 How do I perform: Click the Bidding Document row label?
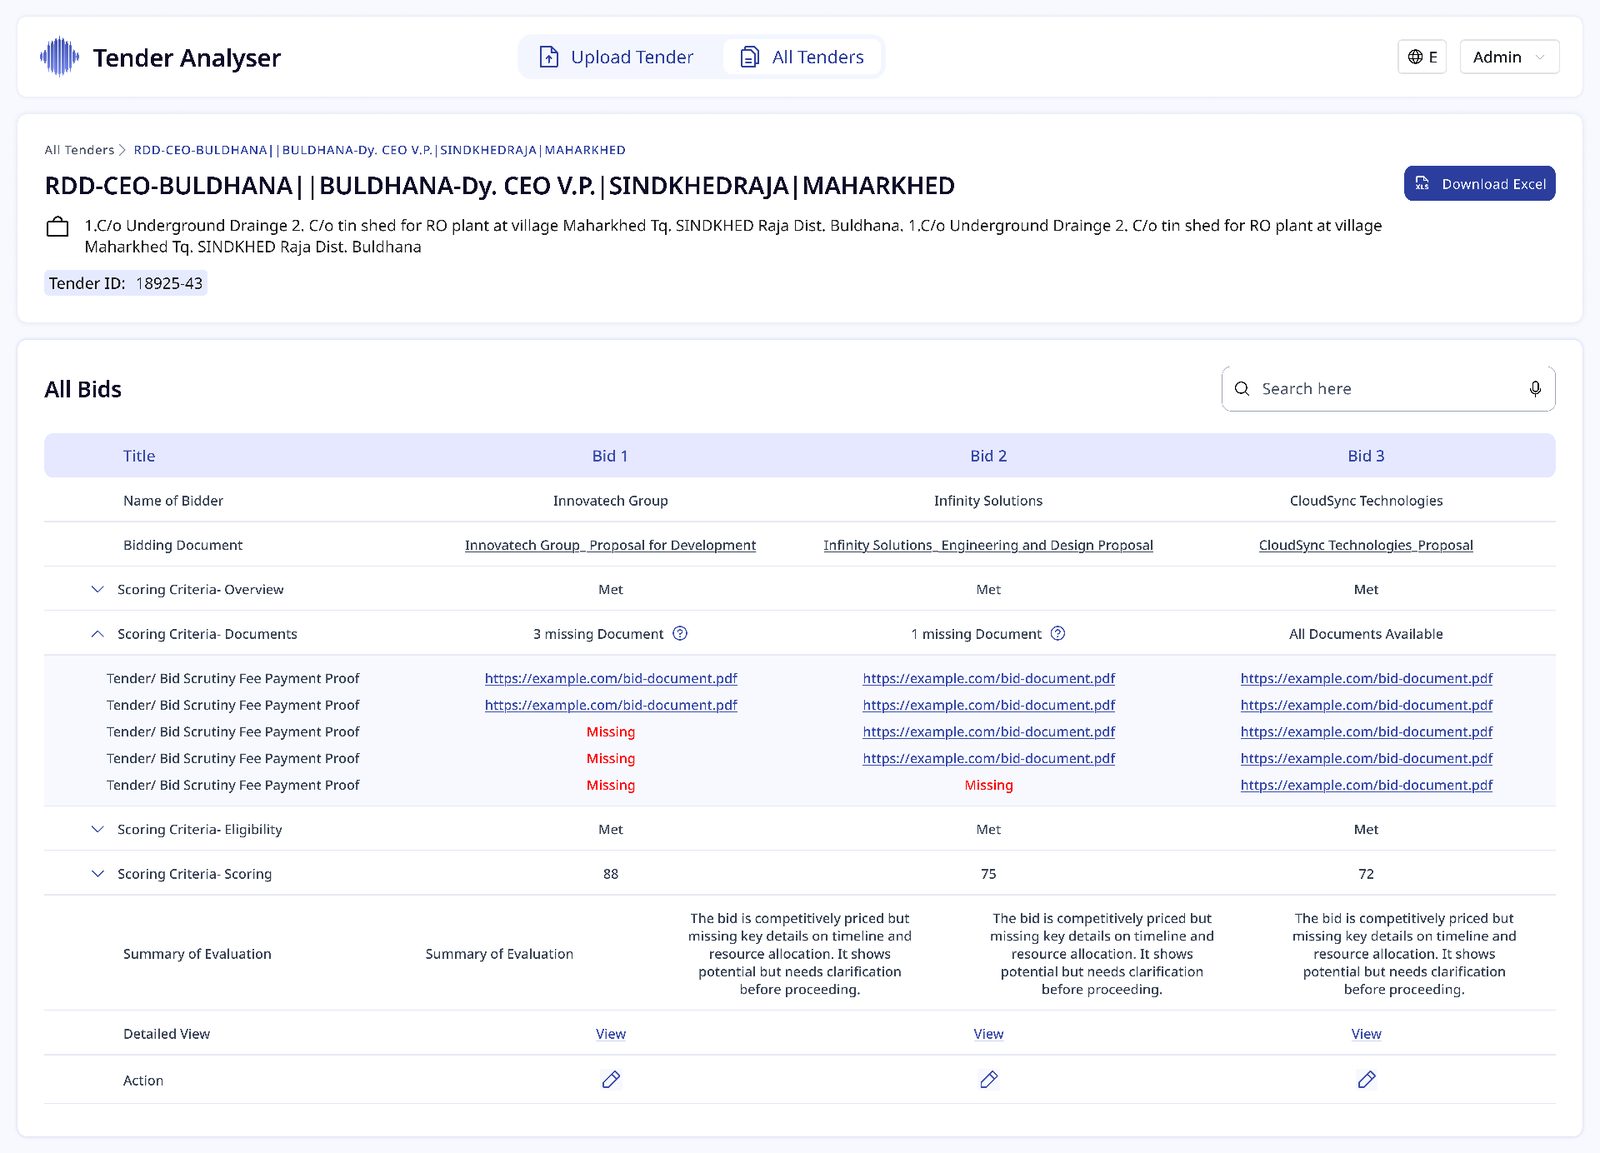183,545
